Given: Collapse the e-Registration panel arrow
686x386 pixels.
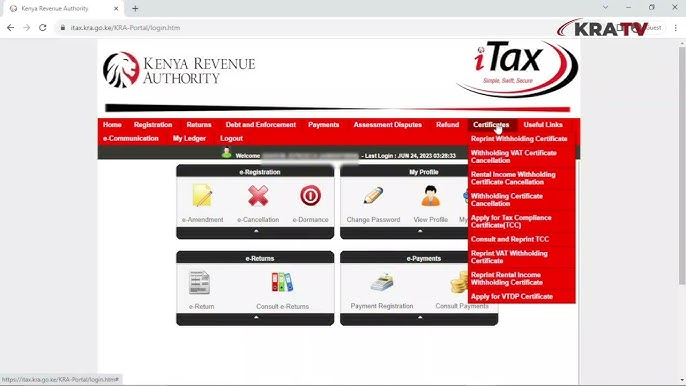Looking at the screenshot, I should 256,231.
